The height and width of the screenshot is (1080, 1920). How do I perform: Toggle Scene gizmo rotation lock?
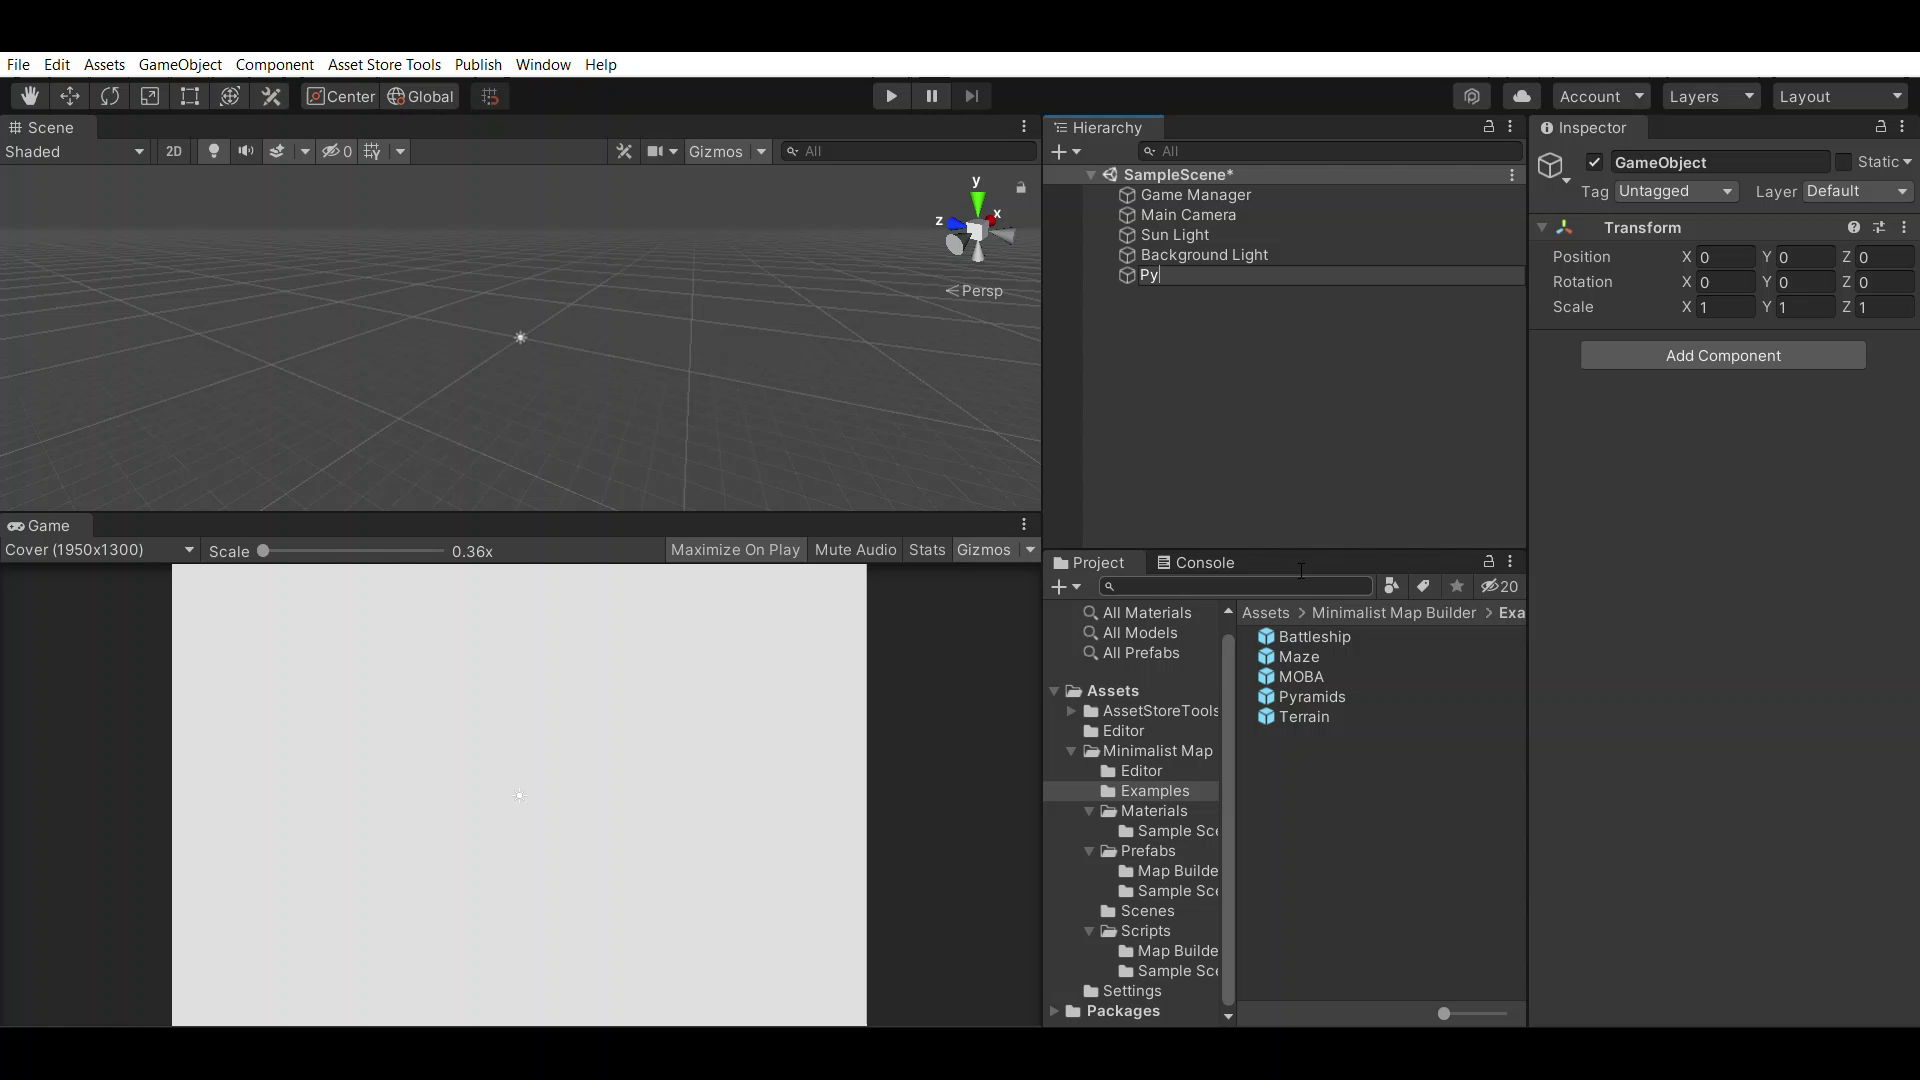(1021, 188)
